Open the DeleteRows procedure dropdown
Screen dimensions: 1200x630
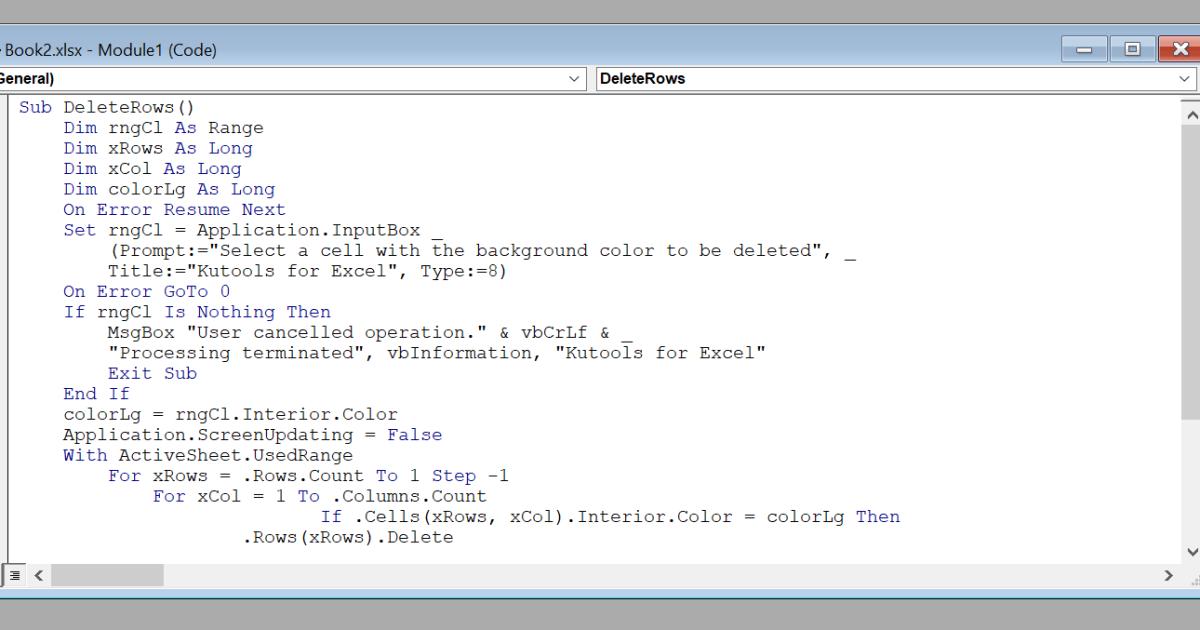(1186, 79)
